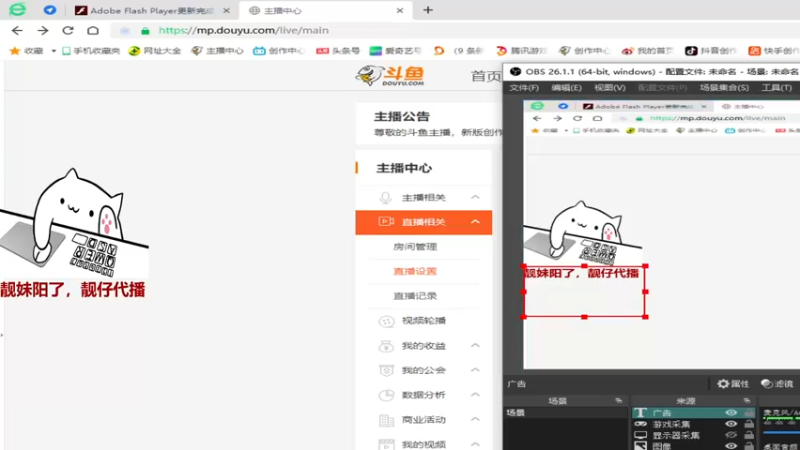This screenshot has width=800, height=450.
Task: Click the 360 browser logo icon
Action: click(17, 10)
